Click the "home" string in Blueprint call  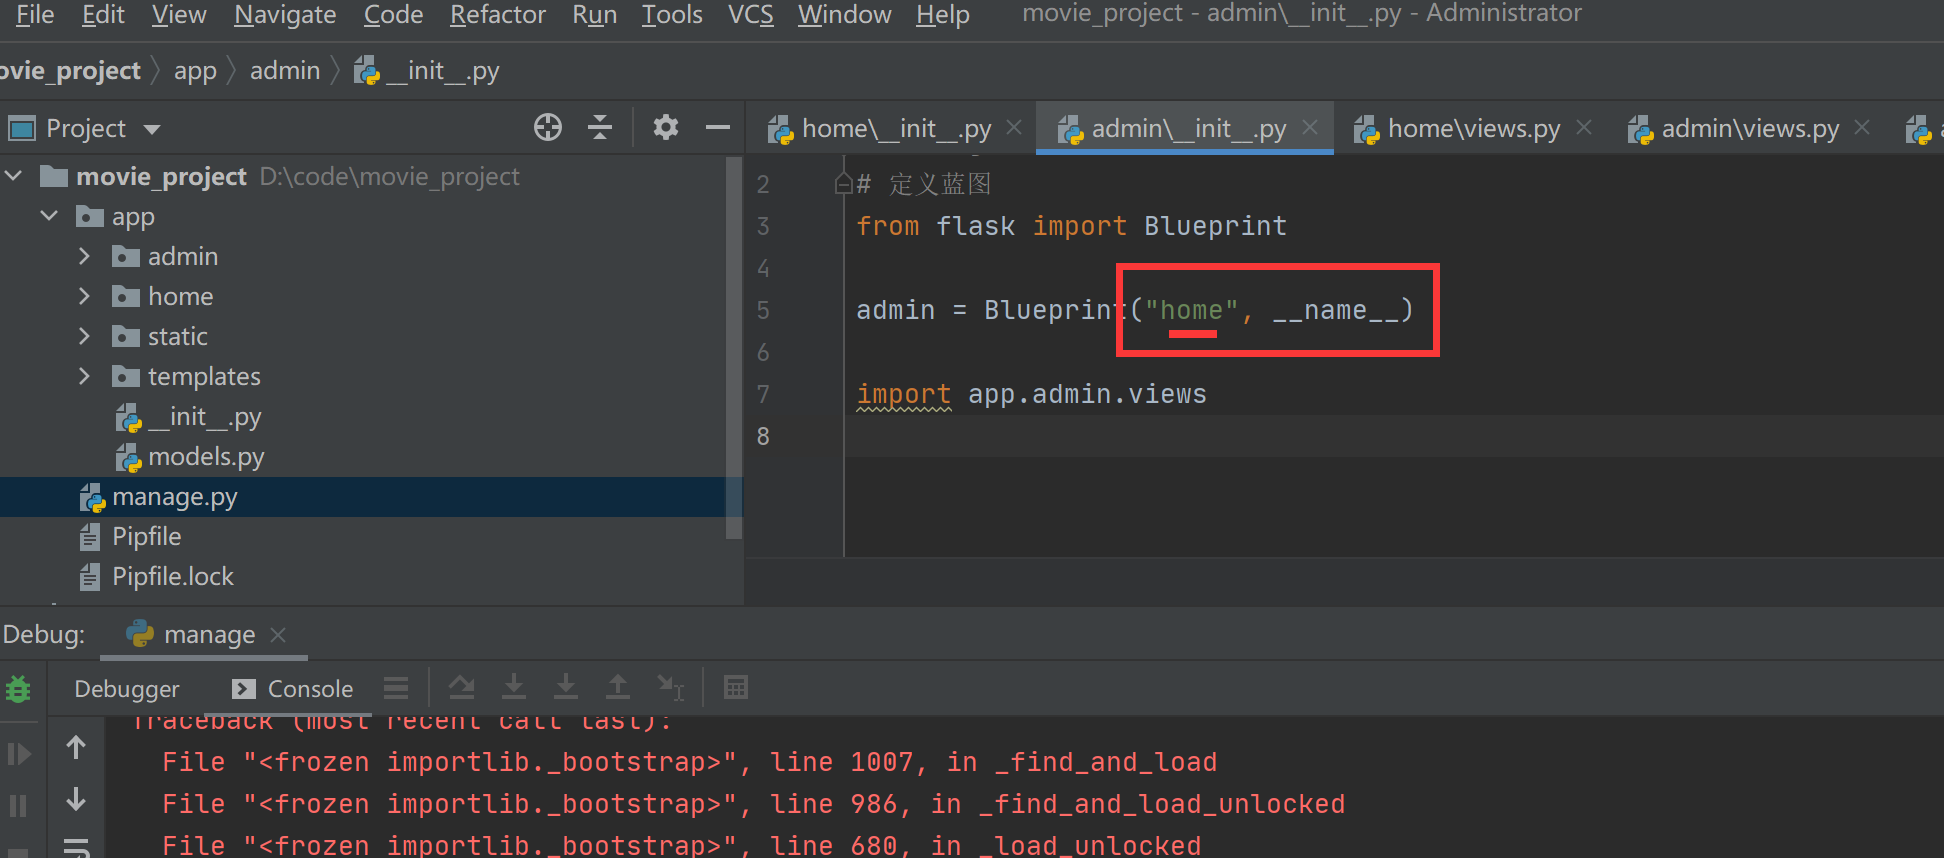click(x=1191, y=310)
